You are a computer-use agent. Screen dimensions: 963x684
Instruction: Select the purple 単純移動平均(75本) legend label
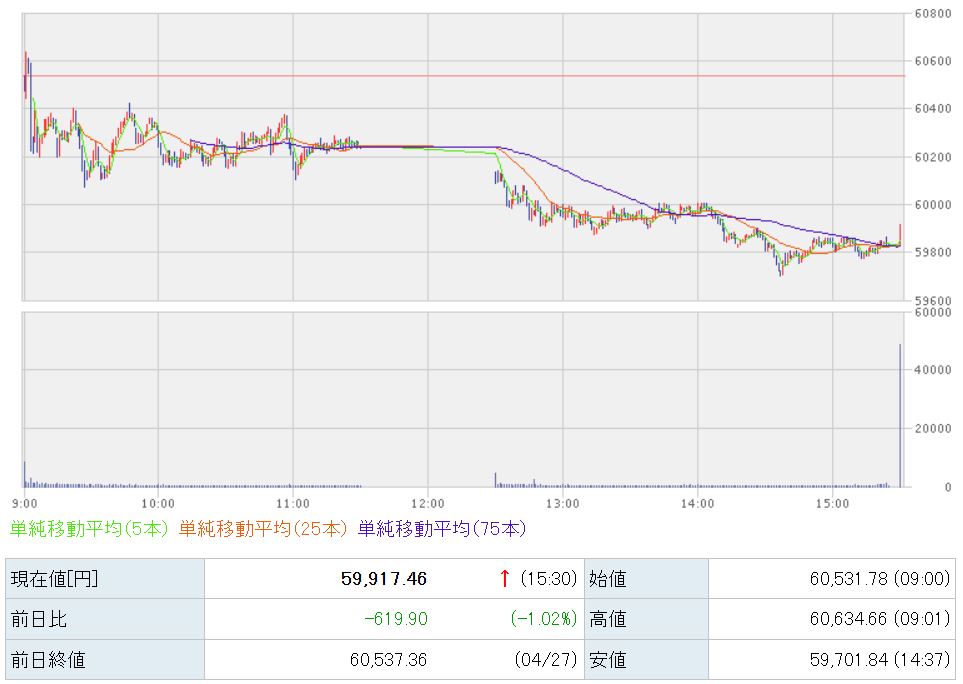441,528
